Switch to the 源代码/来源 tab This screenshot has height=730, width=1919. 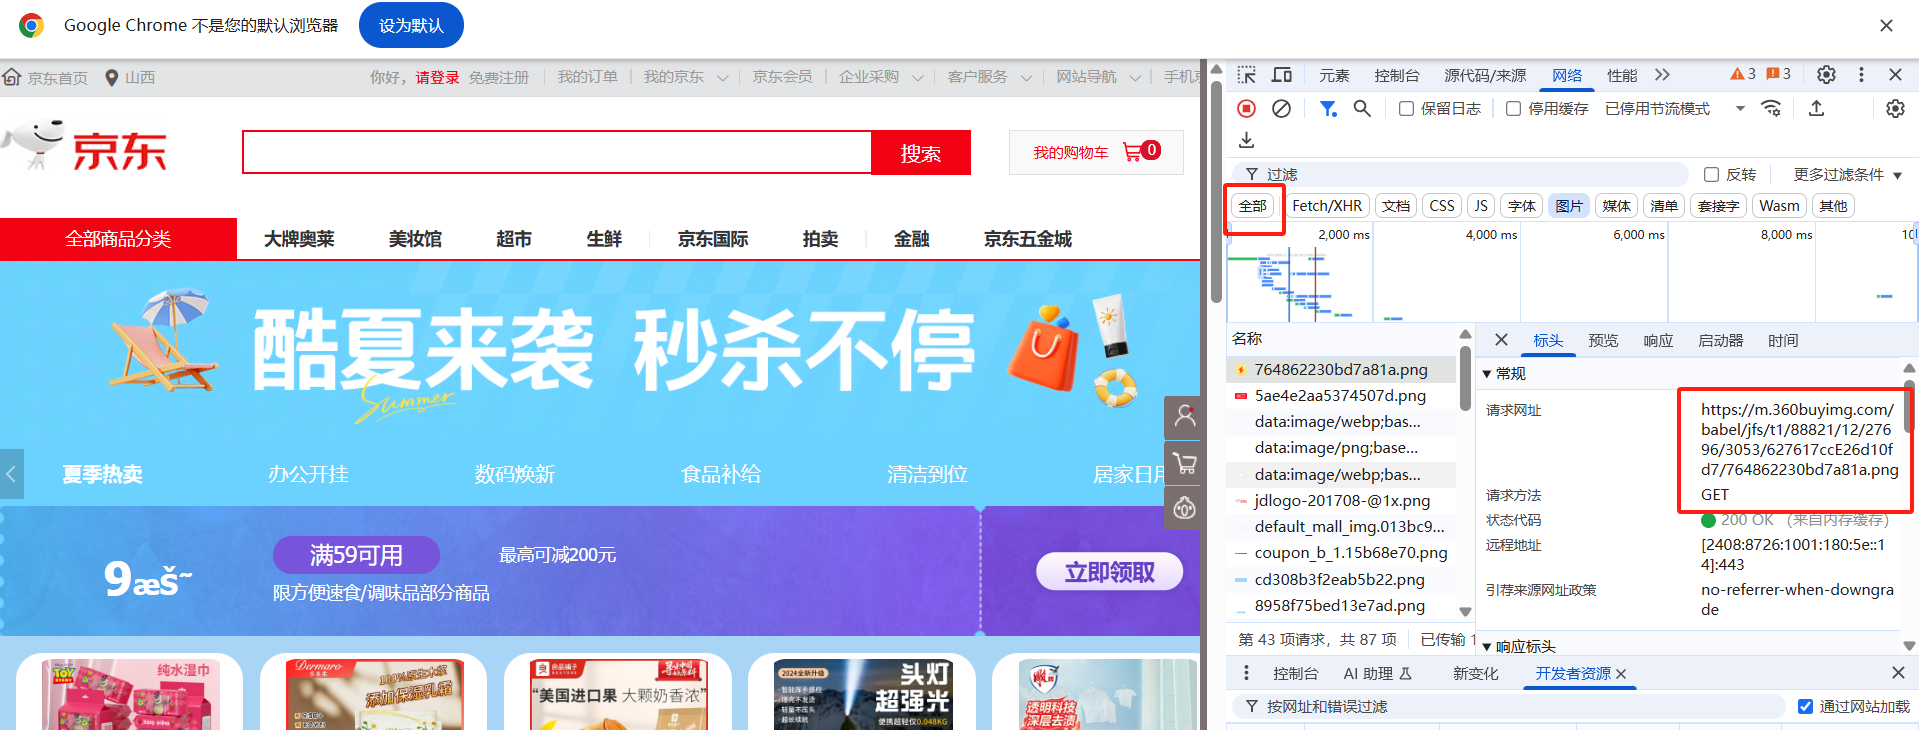click(1485, 75)
